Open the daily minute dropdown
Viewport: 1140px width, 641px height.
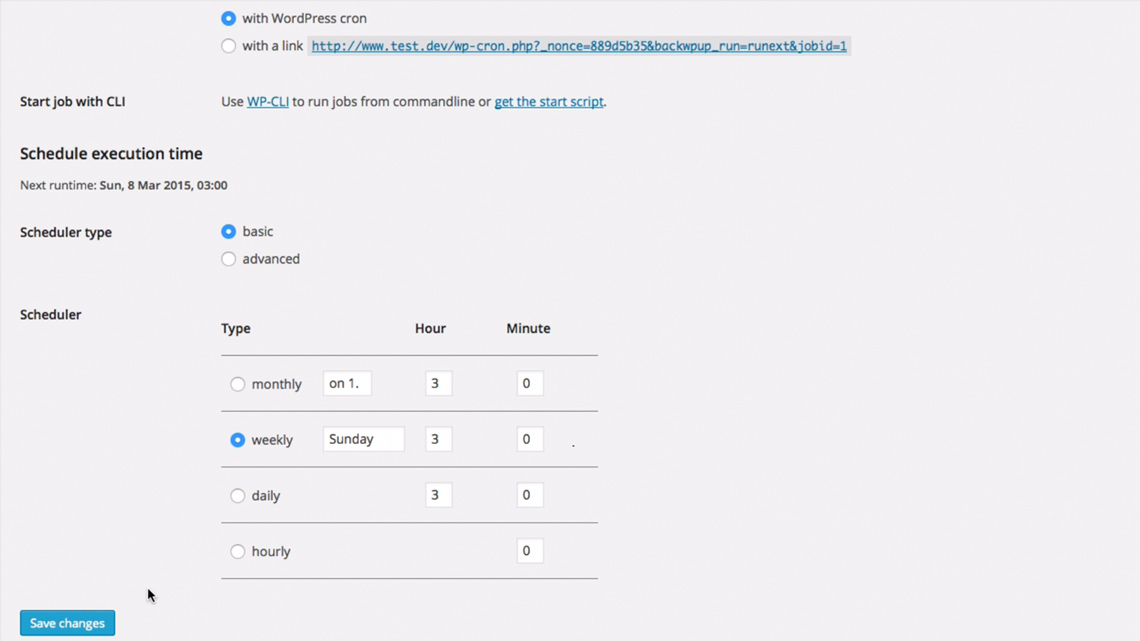pos(530,495)
